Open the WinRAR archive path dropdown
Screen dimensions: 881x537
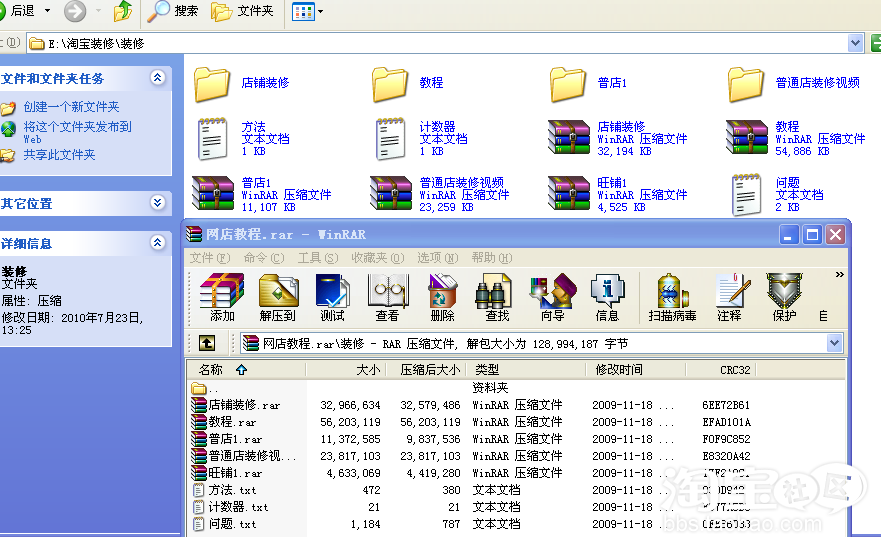[x=834, y=343]
